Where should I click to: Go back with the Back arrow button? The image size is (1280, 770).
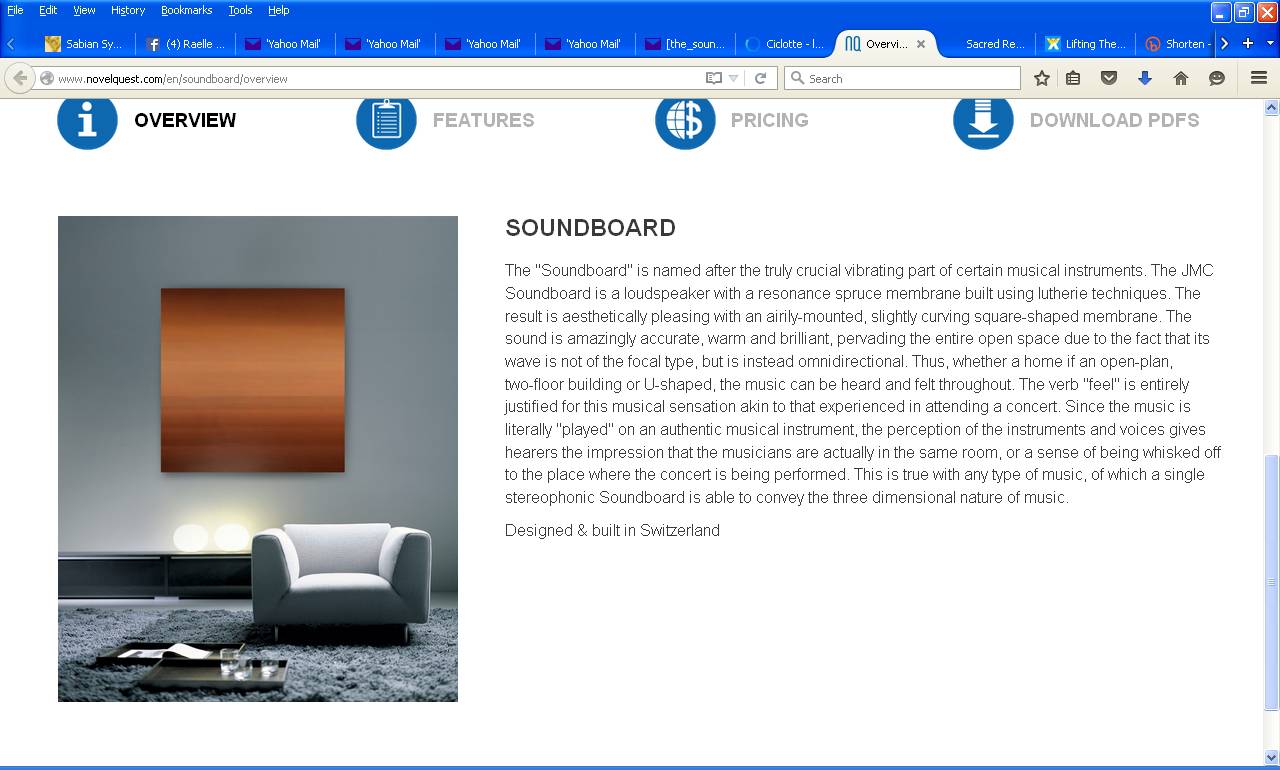[19, 78]
